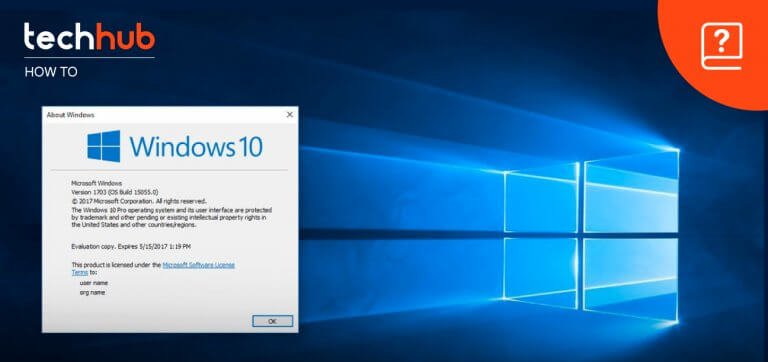
Task: Click the "Microsoft Windows" text line
Action: click(x=96, y=183)
